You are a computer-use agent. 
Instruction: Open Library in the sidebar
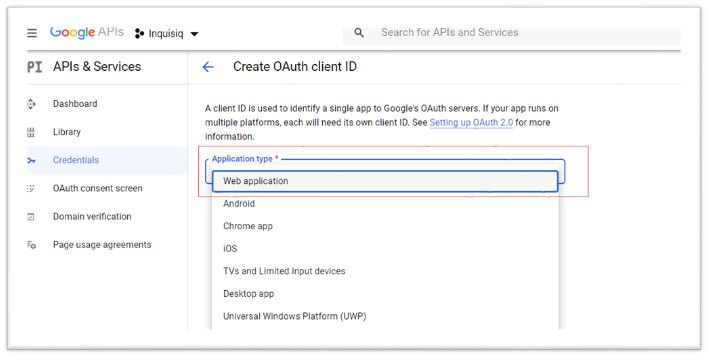67,132
